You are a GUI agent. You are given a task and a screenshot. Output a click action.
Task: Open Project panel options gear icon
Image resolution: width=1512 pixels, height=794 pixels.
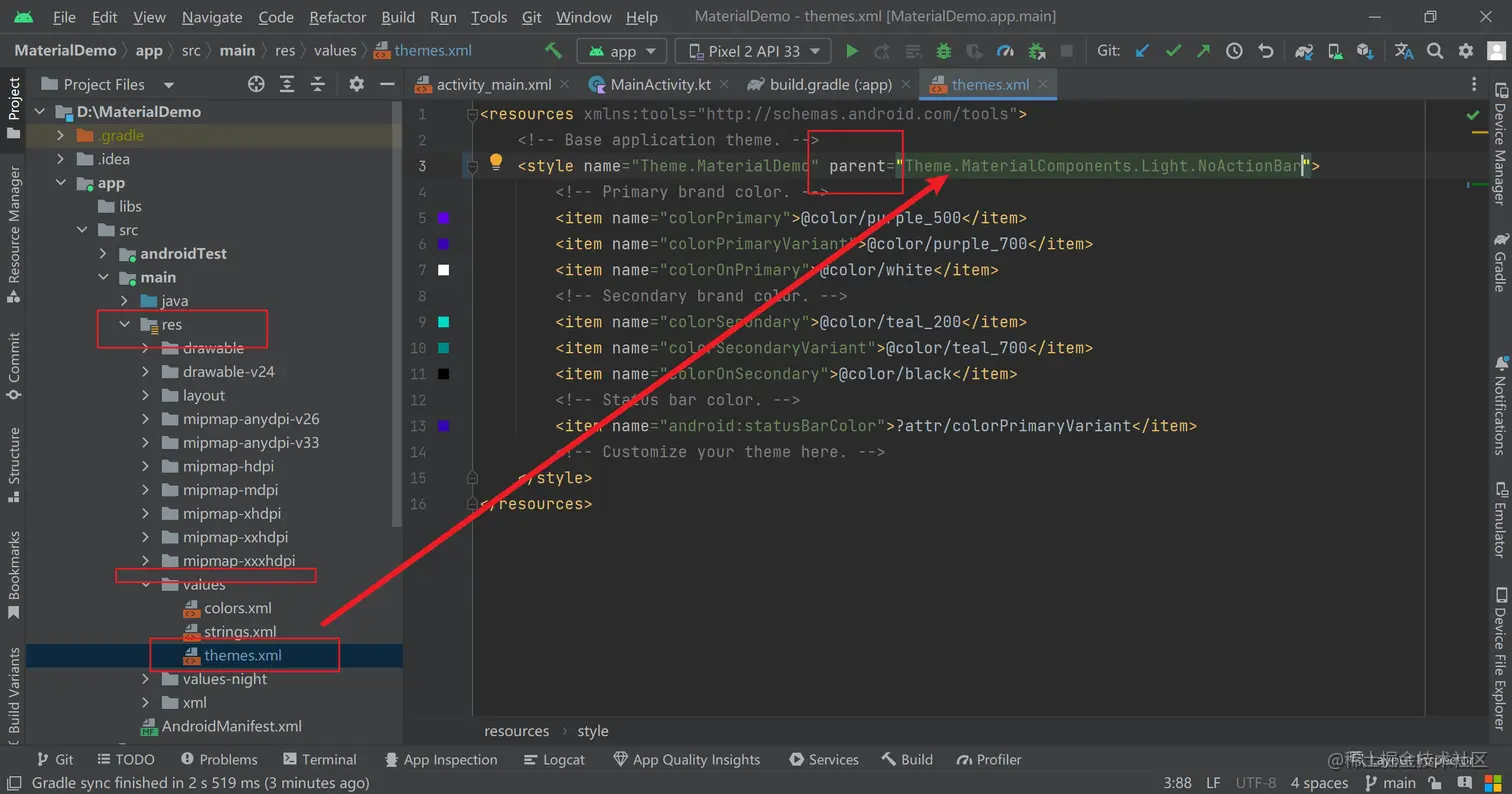357,84
